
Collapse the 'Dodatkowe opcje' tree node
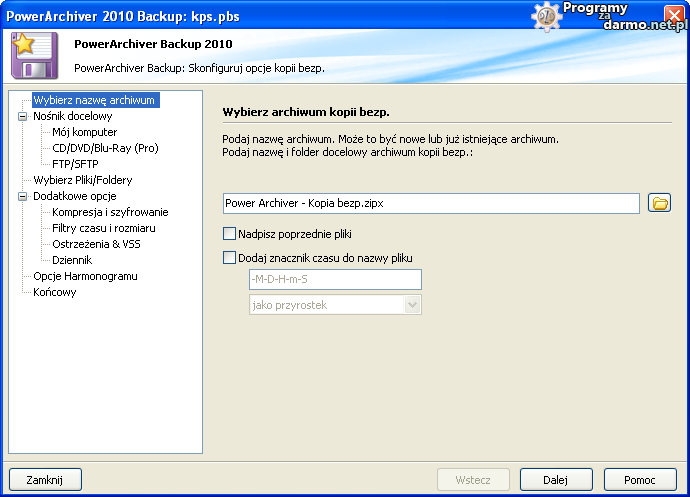[x=23, y=196]
